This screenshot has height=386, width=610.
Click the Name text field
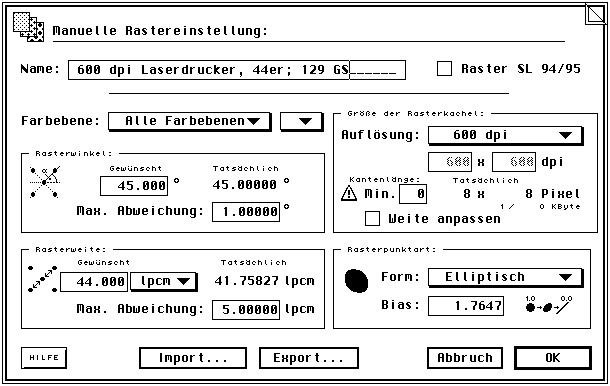(x=237, y=70)
